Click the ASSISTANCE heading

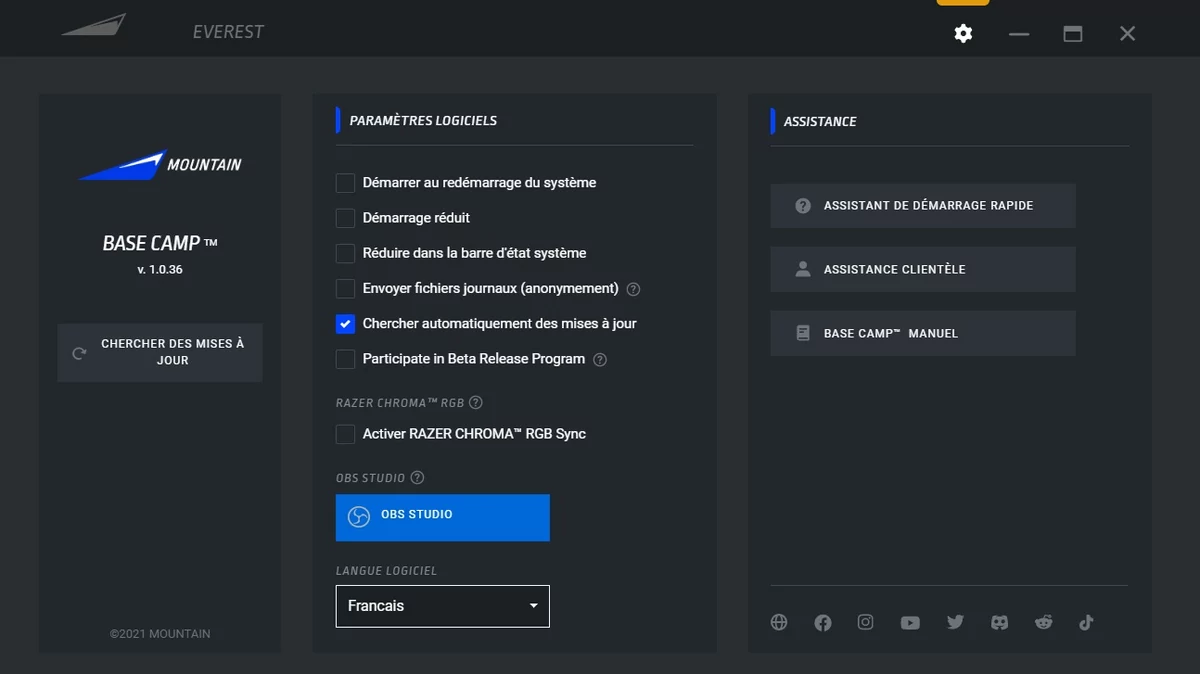point(820,122)
